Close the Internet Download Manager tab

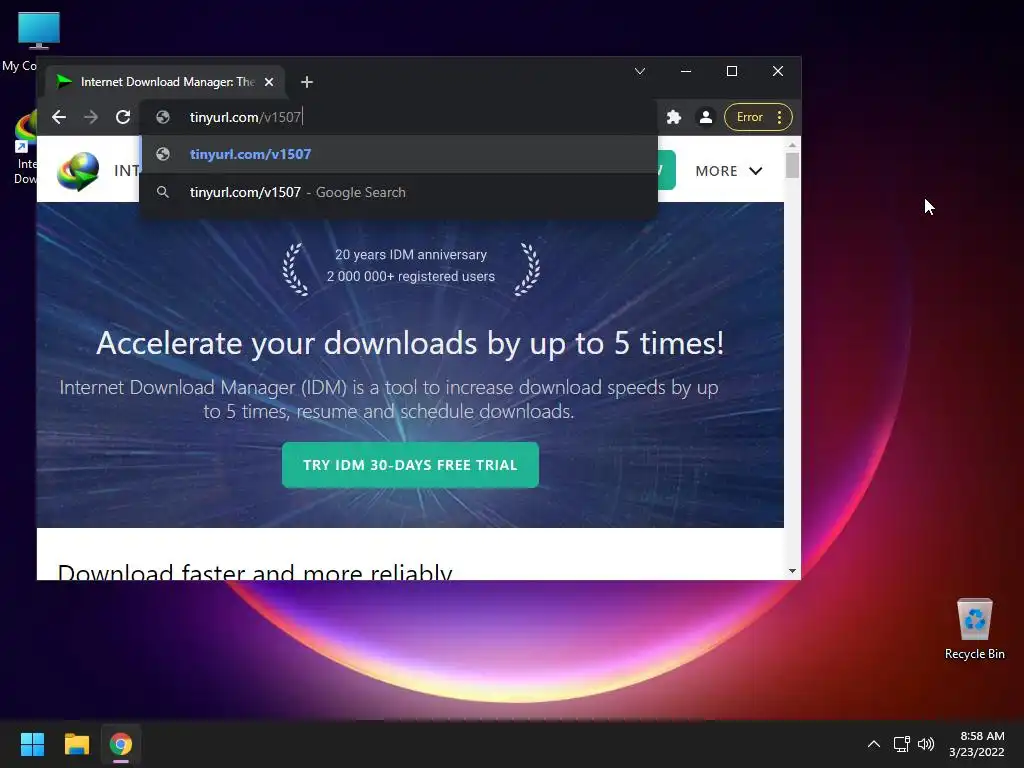[268, 82]
